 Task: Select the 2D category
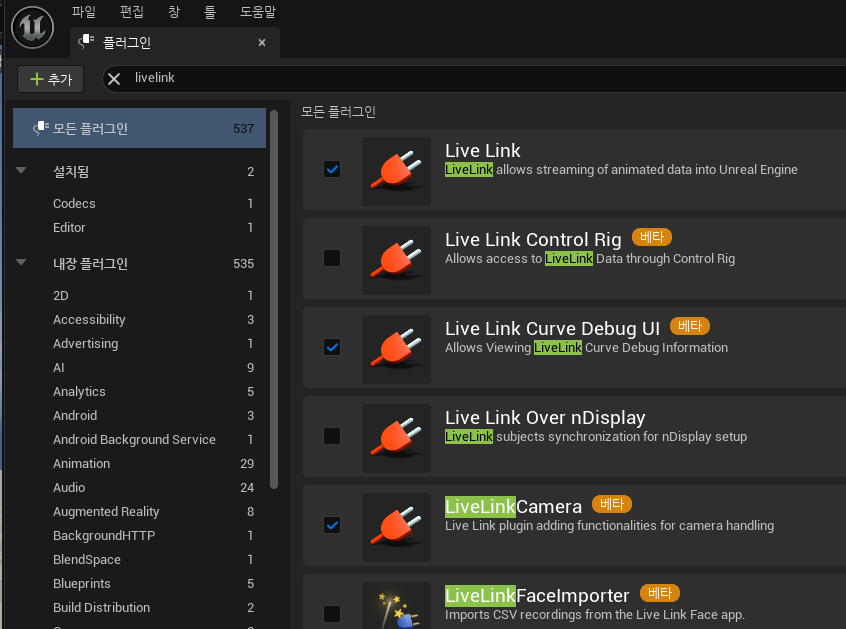(x=139, y=296)
